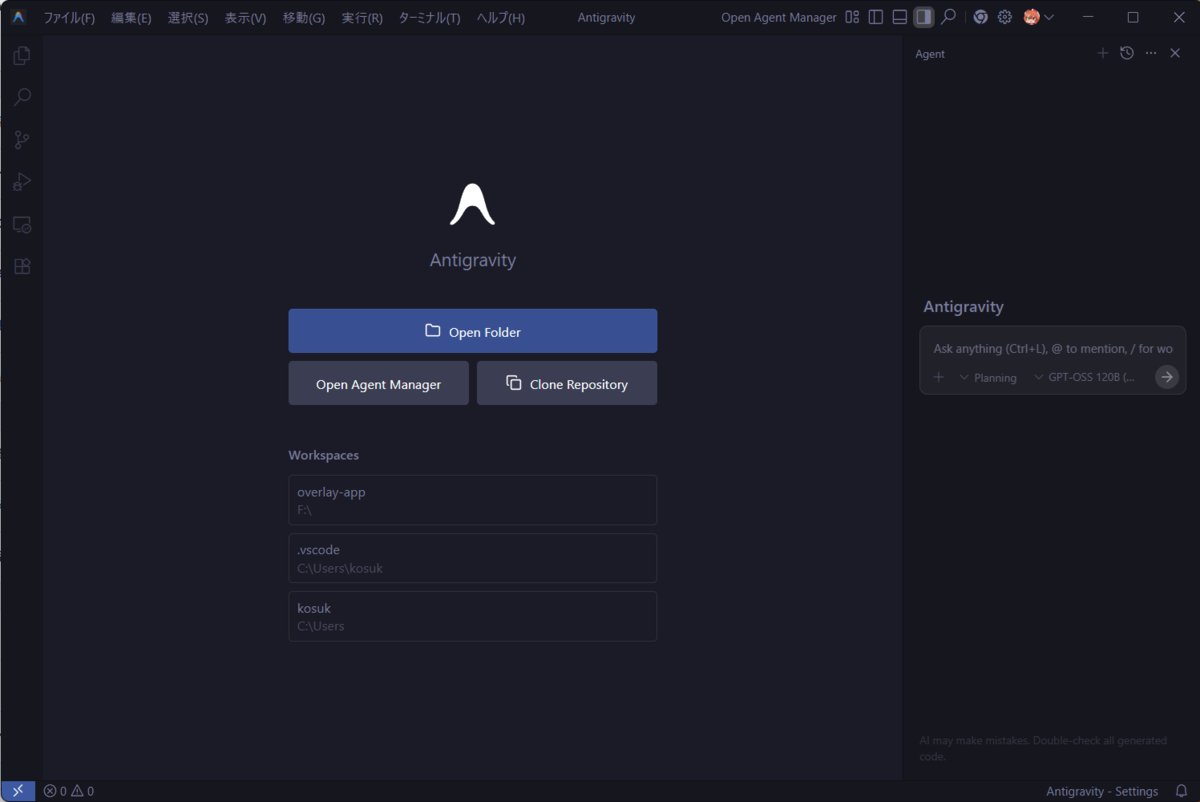The width and height of the screenshot is (1200, 802).
Task: Open the Remote Explorer view
Action: 21,225
